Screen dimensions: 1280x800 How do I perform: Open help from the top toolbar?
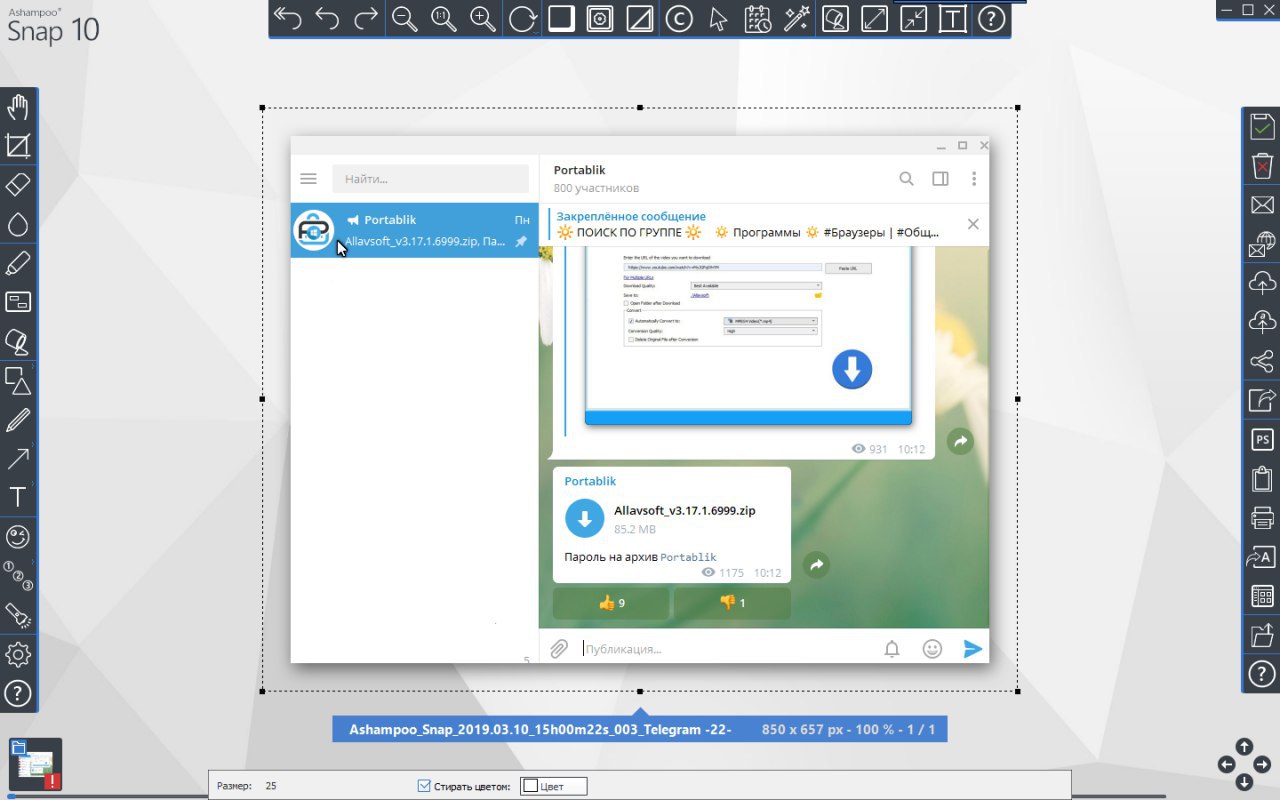(x=991, y=19)
